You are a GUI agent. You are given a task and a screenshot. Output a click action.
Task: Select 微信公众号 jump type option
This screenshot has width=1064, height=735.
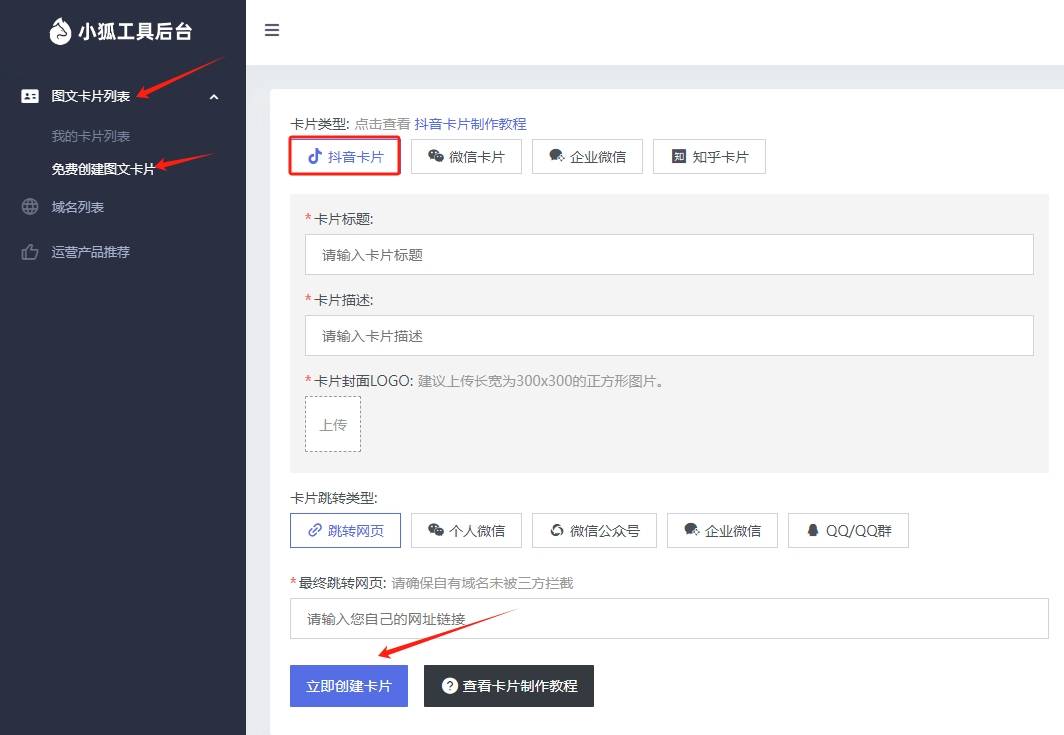click(594, 530)
